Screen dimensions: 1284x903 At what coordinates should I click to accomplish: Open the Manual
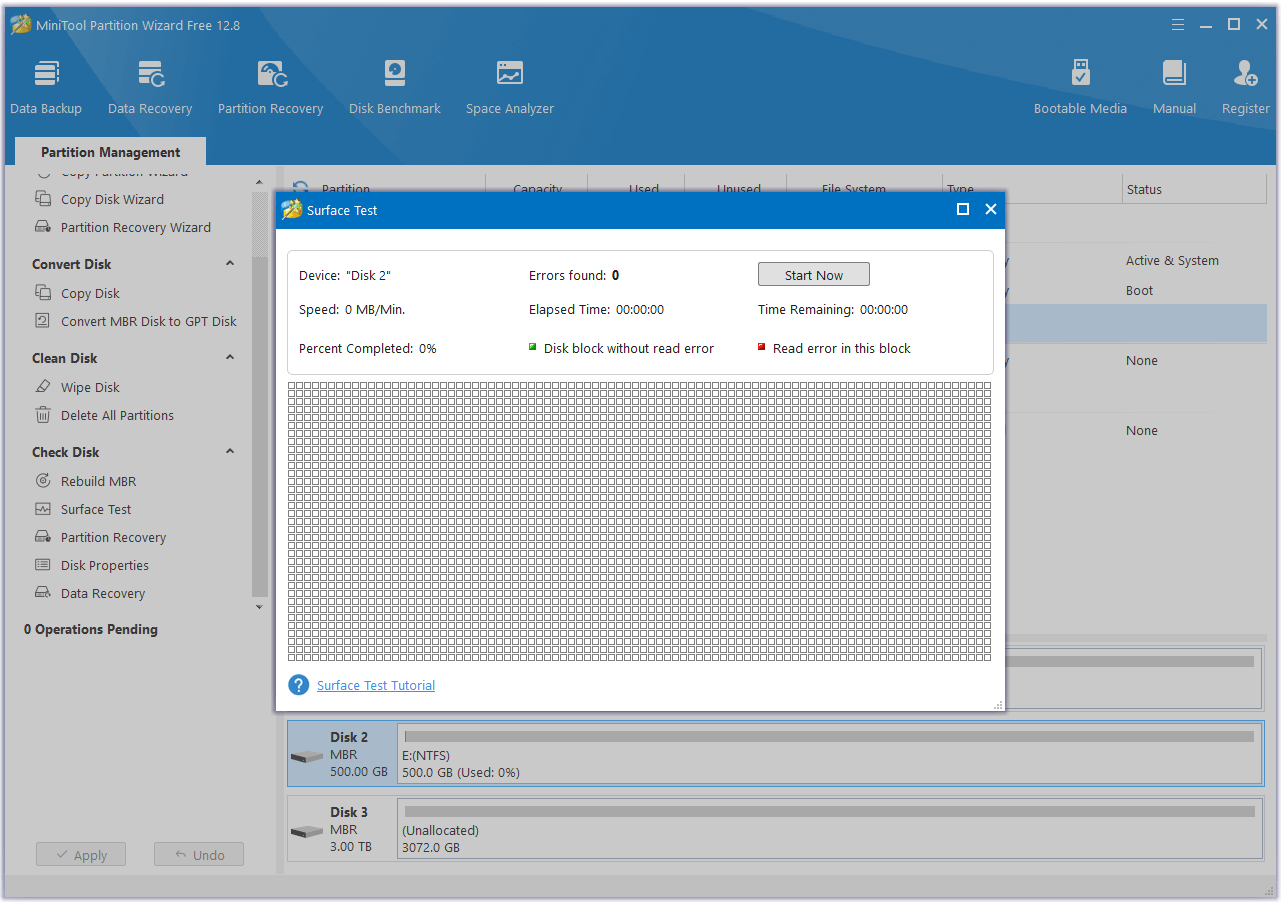1174,87
